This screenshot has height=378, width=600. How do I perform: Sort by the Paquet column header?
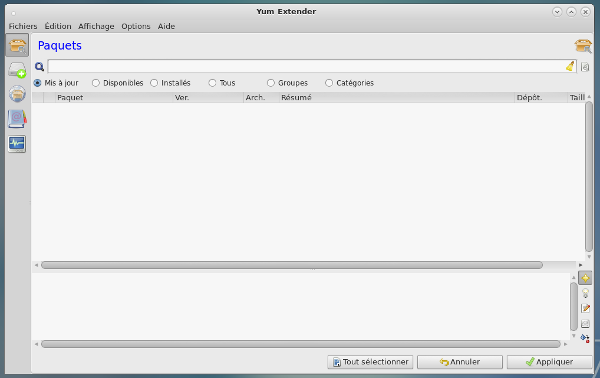click(x=114, y=98)
